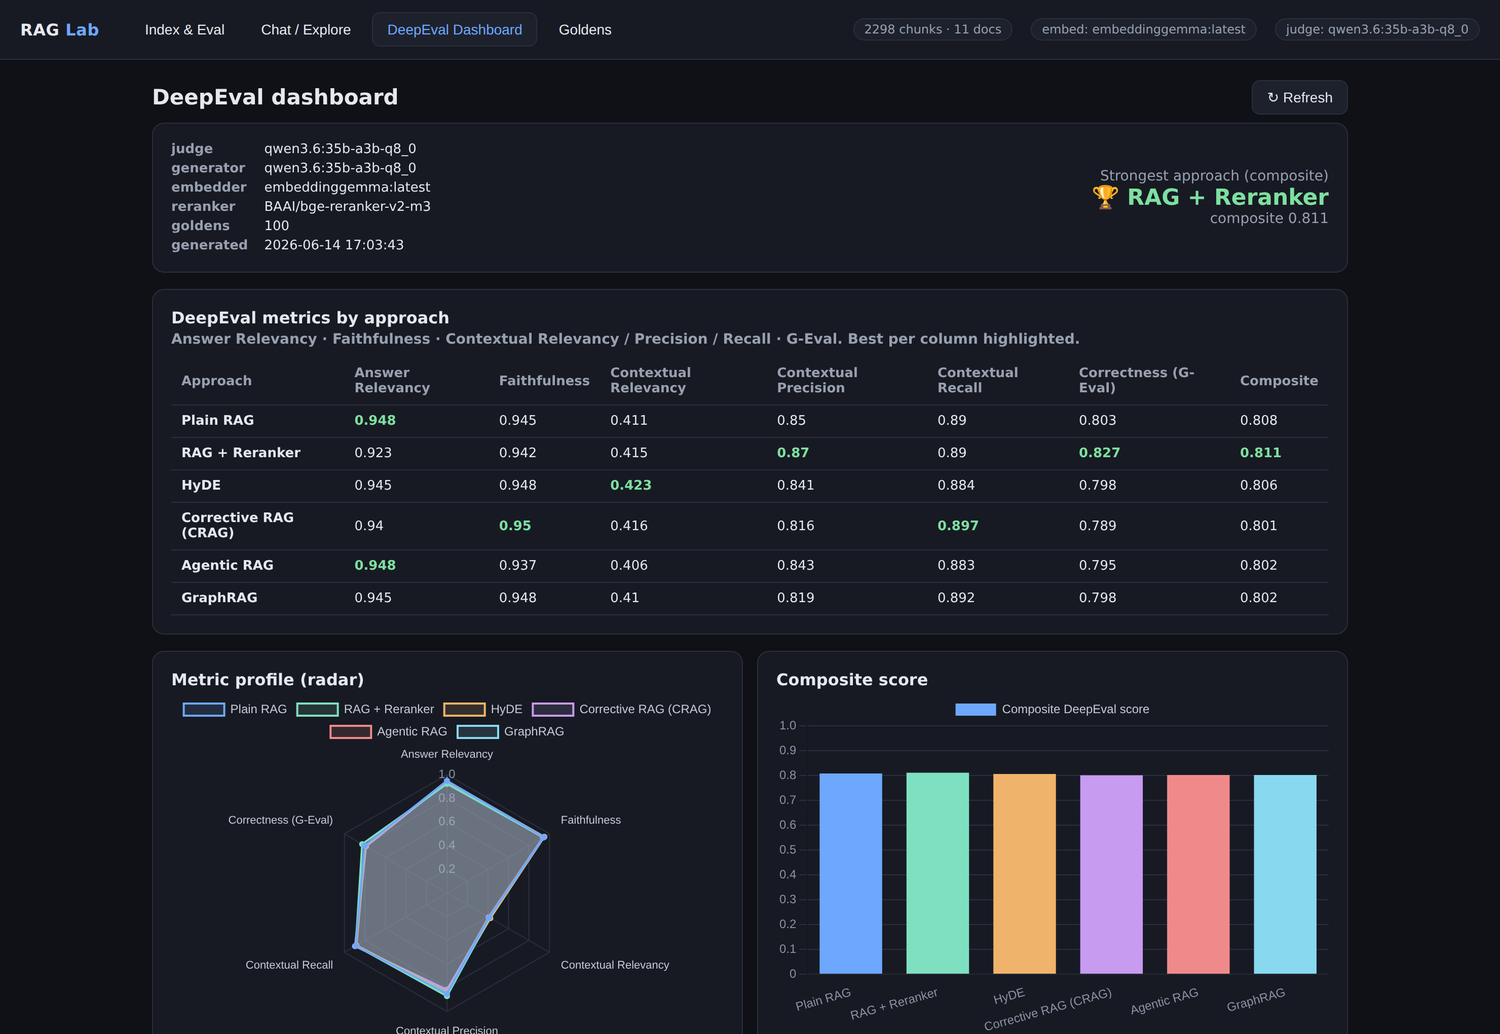This screenshot has height=1034, width=1500.
Task: Select the Agentic RAG row label
Action: click(227, 565)
